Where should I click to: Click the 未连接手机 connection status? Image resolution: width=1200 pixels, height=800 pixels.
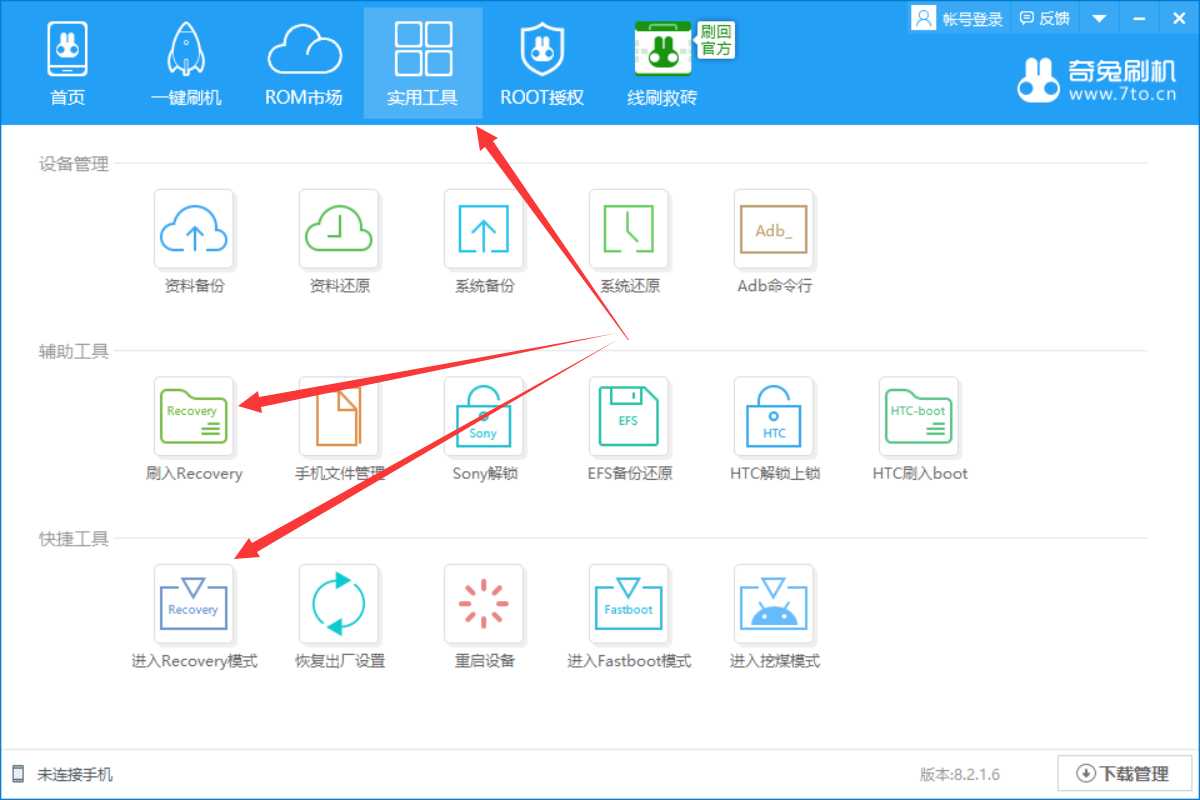click(x=75, y=774)
